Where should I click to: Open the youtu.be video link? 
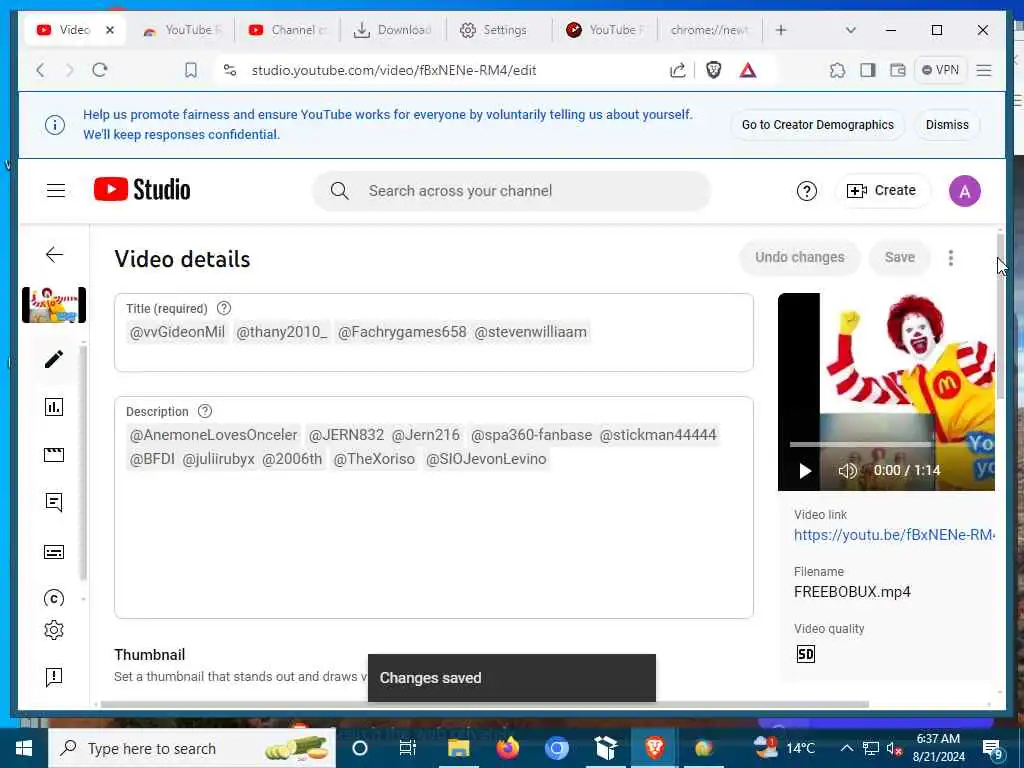coord(894,535)
